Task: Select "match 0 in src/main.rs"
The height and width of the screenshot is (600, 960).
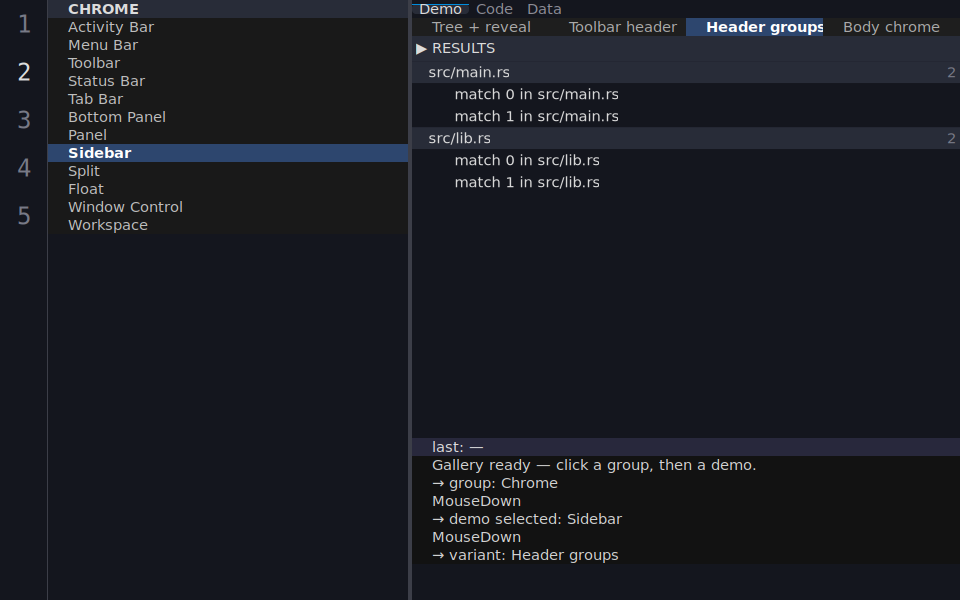Action: pos(686,94)
